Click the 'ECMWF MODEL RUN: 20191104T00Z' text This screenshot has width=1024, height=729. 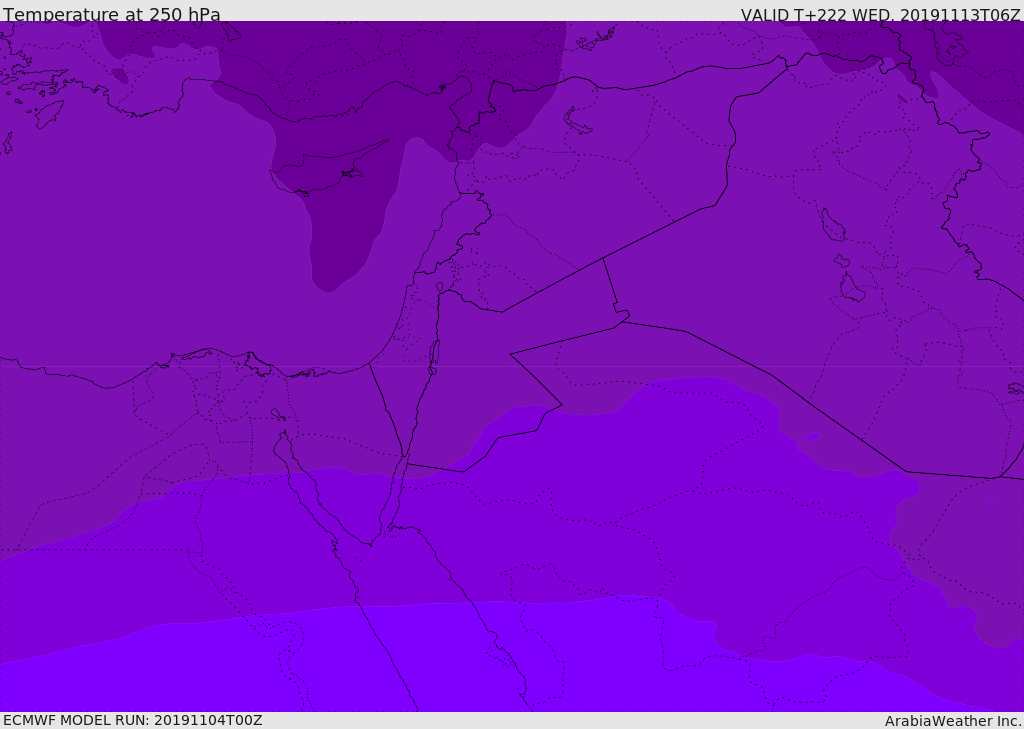click(x=133, y=720)
